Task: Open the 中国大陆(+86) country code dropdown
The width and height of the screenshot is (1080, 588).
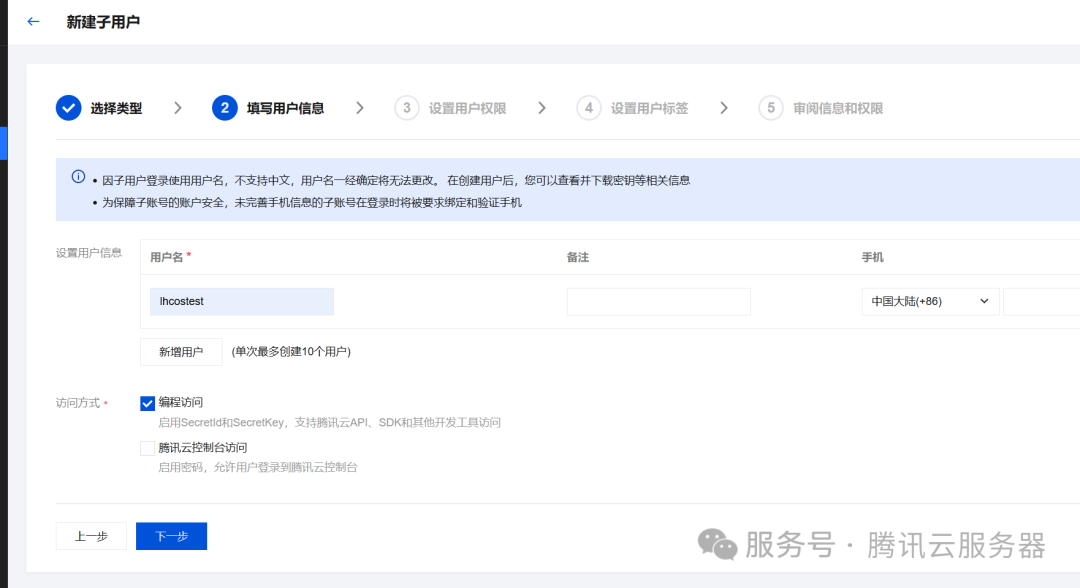Action: pos(930,302)
